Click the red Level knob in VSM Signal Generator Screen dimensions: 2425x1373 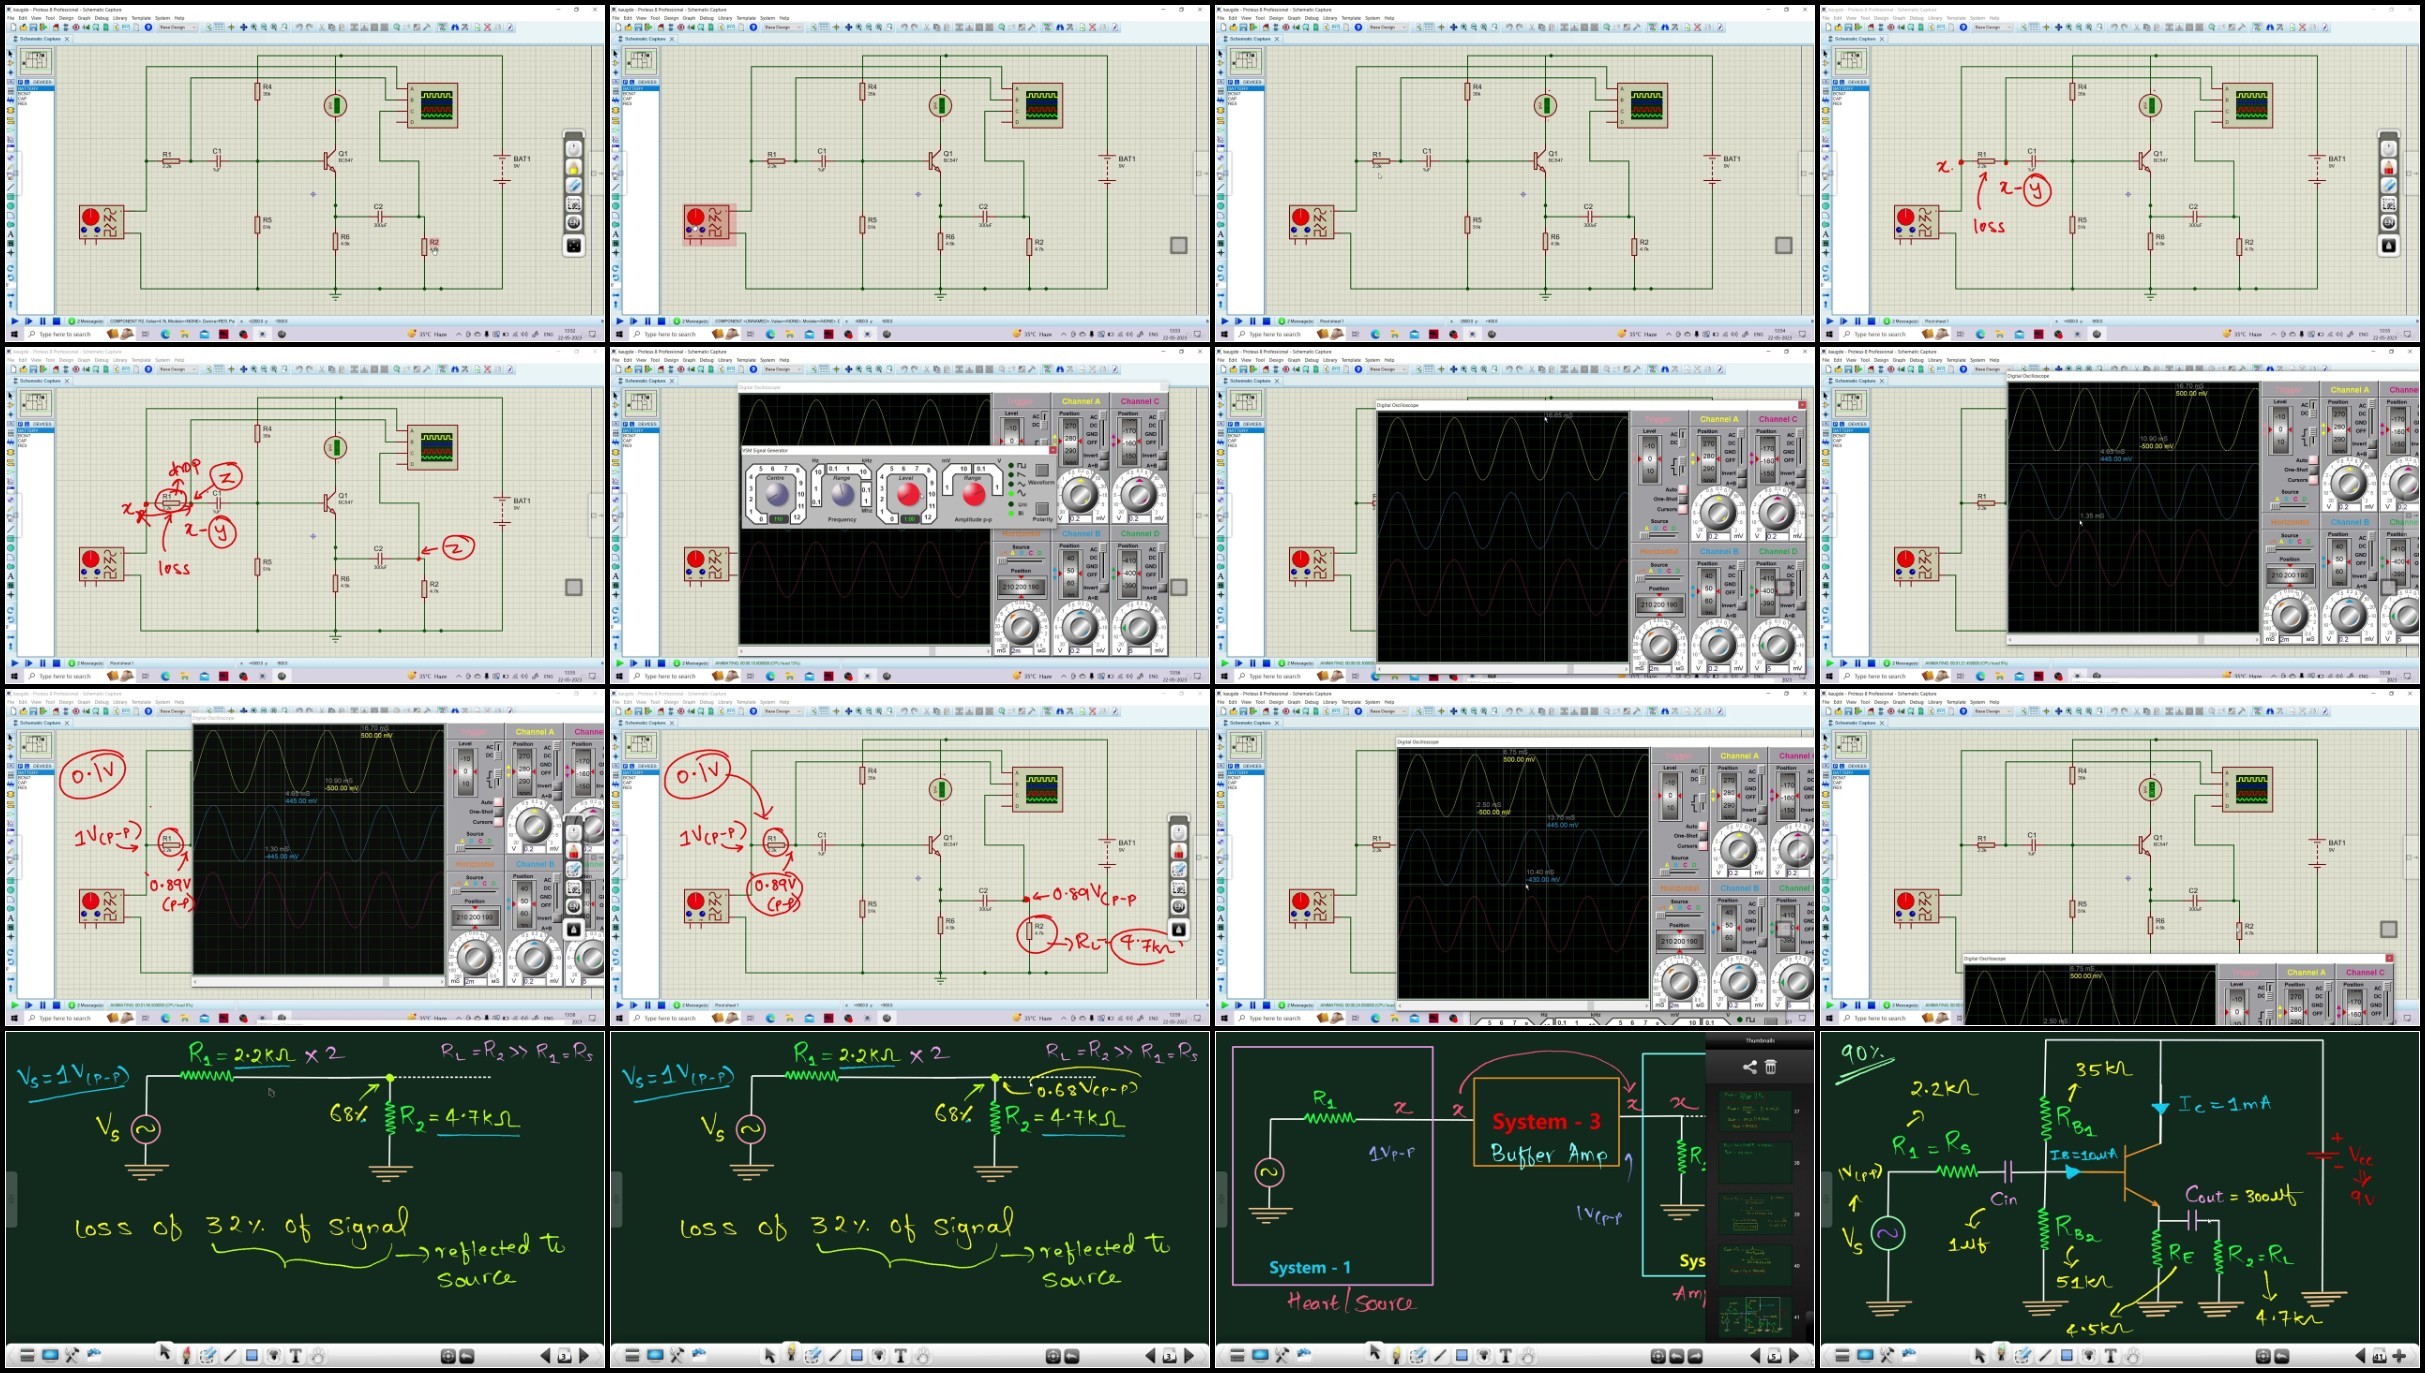click(x=908, y=493)
